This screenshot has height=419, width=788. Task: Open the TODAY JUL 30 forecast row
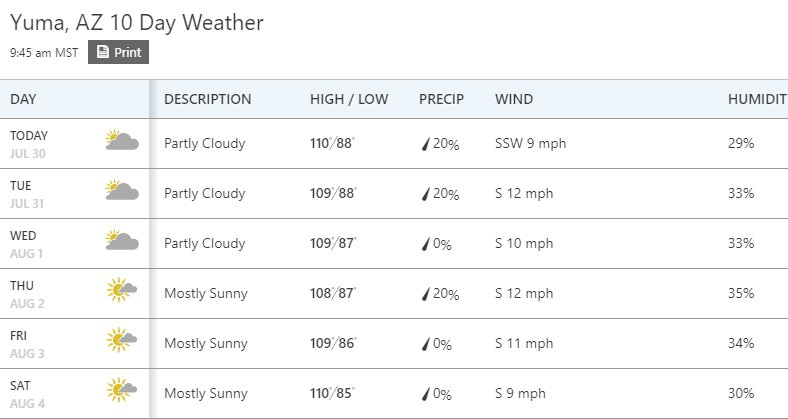[x=394, y=144]
